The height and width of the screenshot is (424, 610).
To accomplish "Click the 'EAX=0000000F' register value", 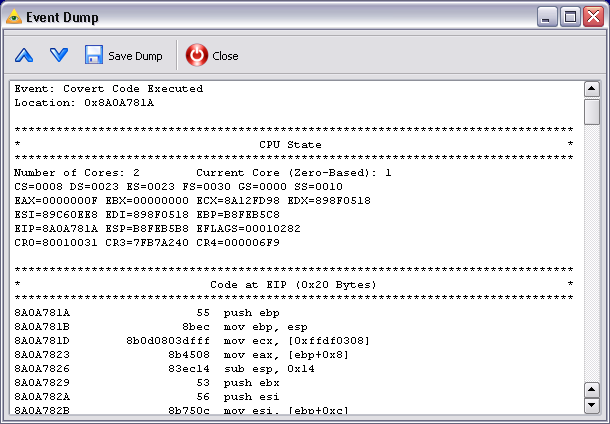I will [56, 201].
